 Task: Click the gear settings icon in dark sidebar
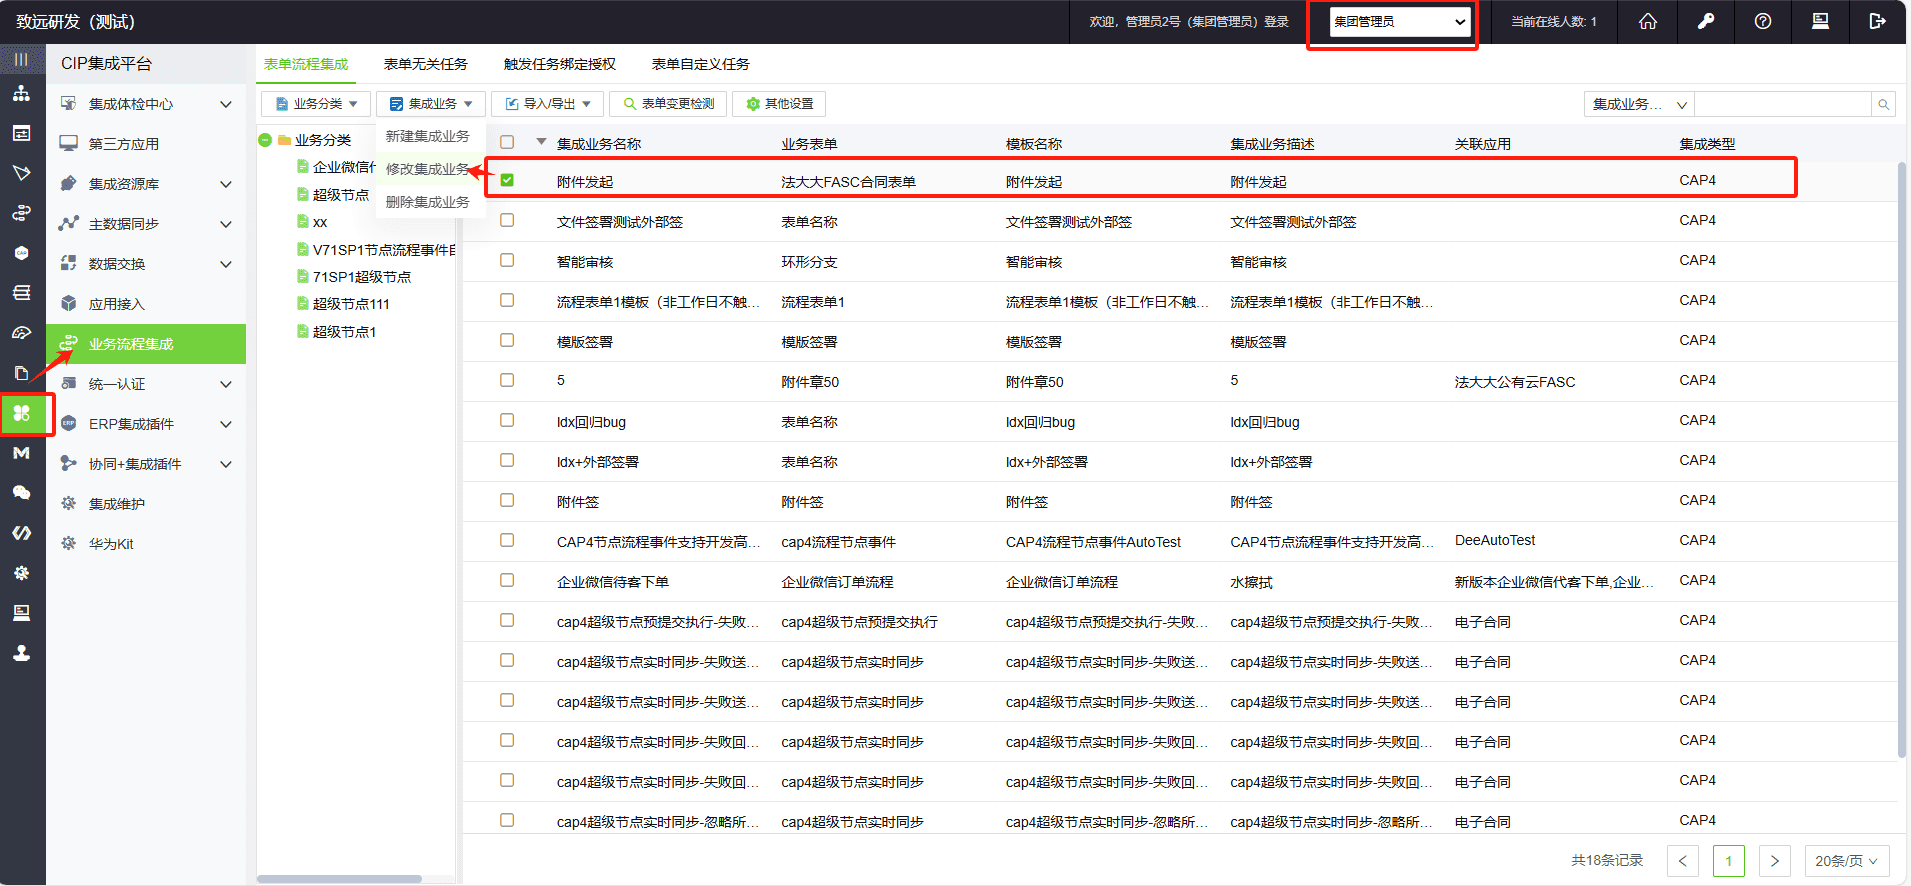point(21,573)
